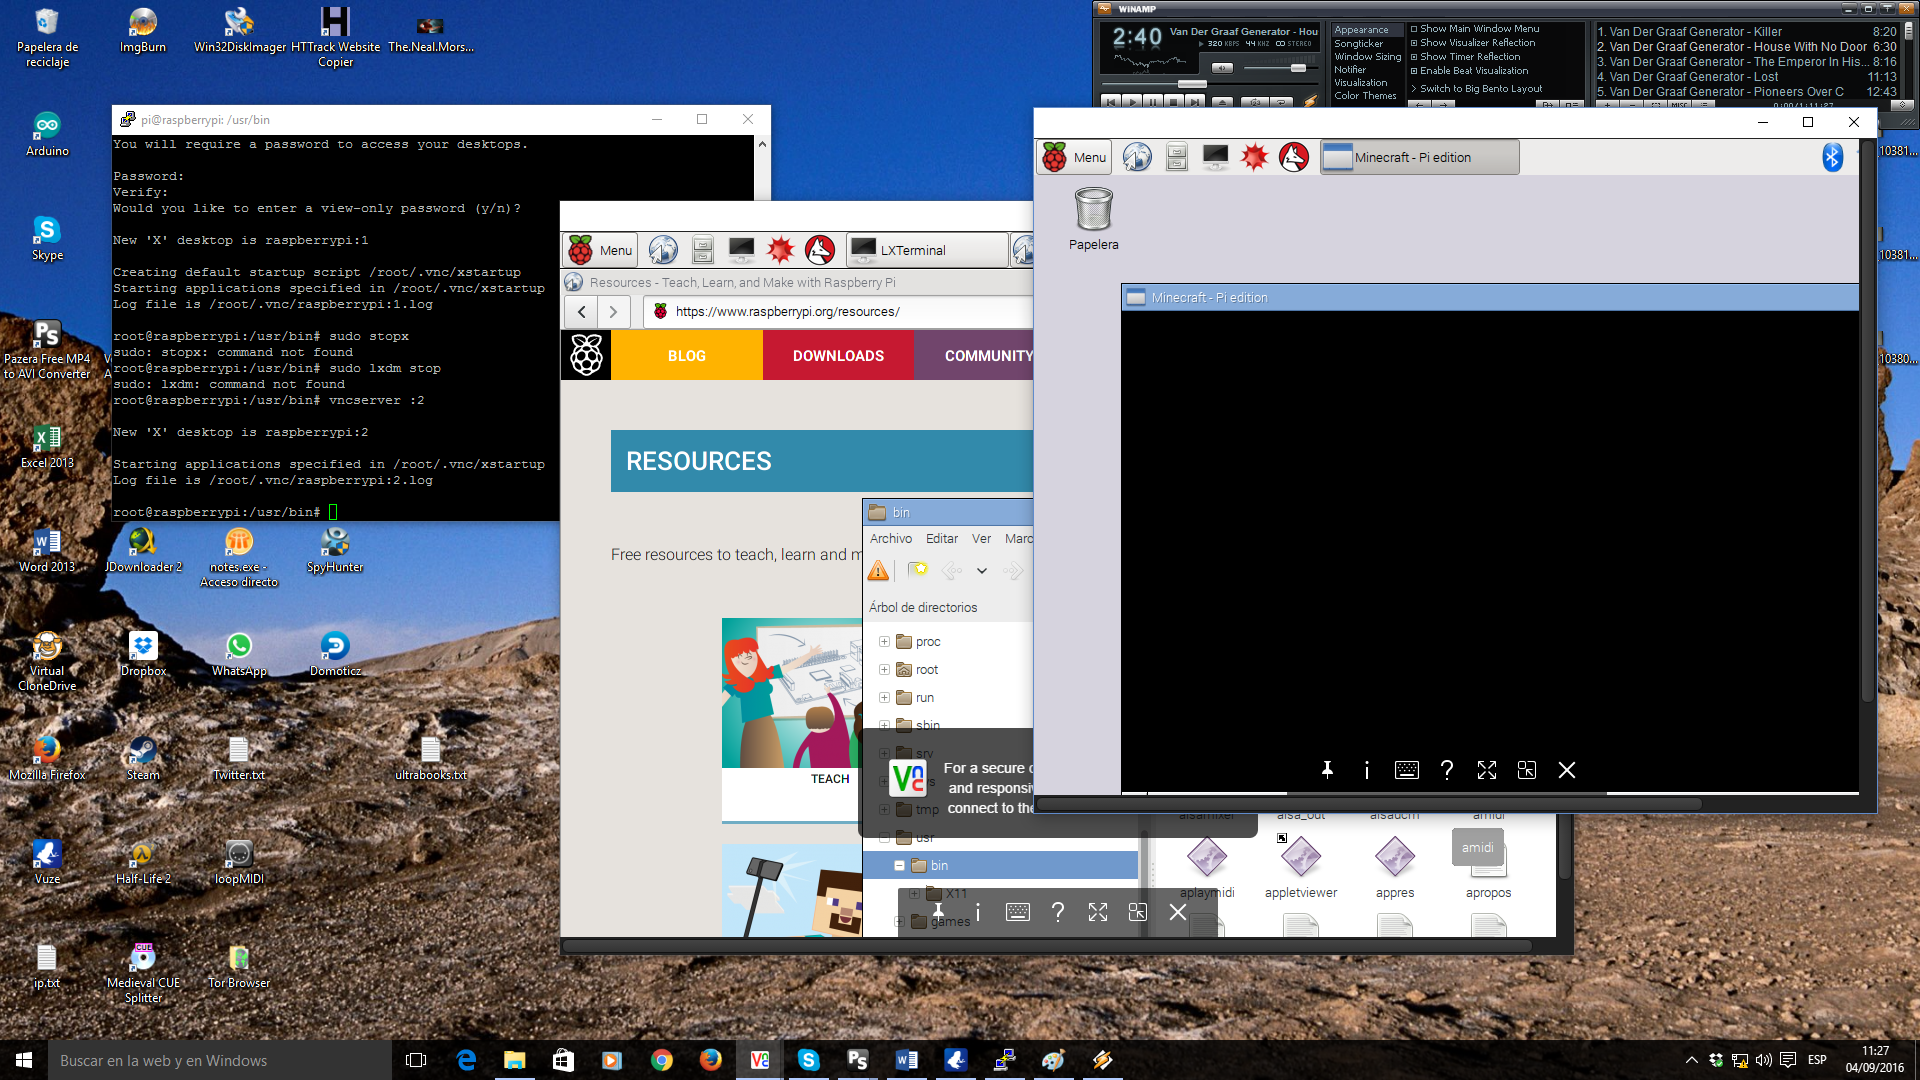Launch Wolfram icon in Minecraft VNC panel
1920x1080 pixels.
1294,157
